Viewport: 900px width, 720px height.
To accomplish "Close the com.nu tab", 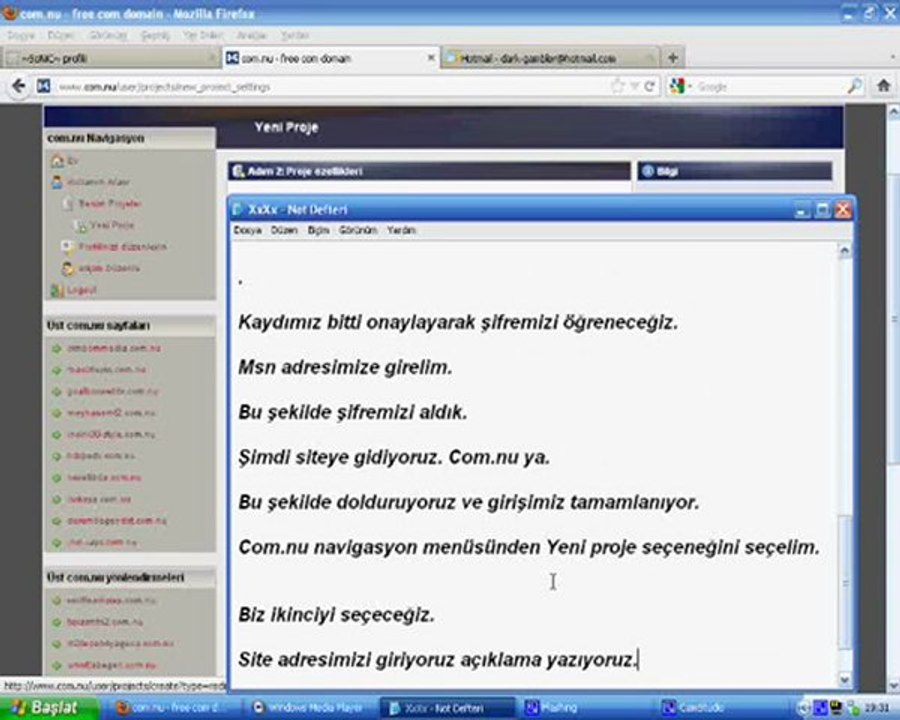I will (430, 58).
